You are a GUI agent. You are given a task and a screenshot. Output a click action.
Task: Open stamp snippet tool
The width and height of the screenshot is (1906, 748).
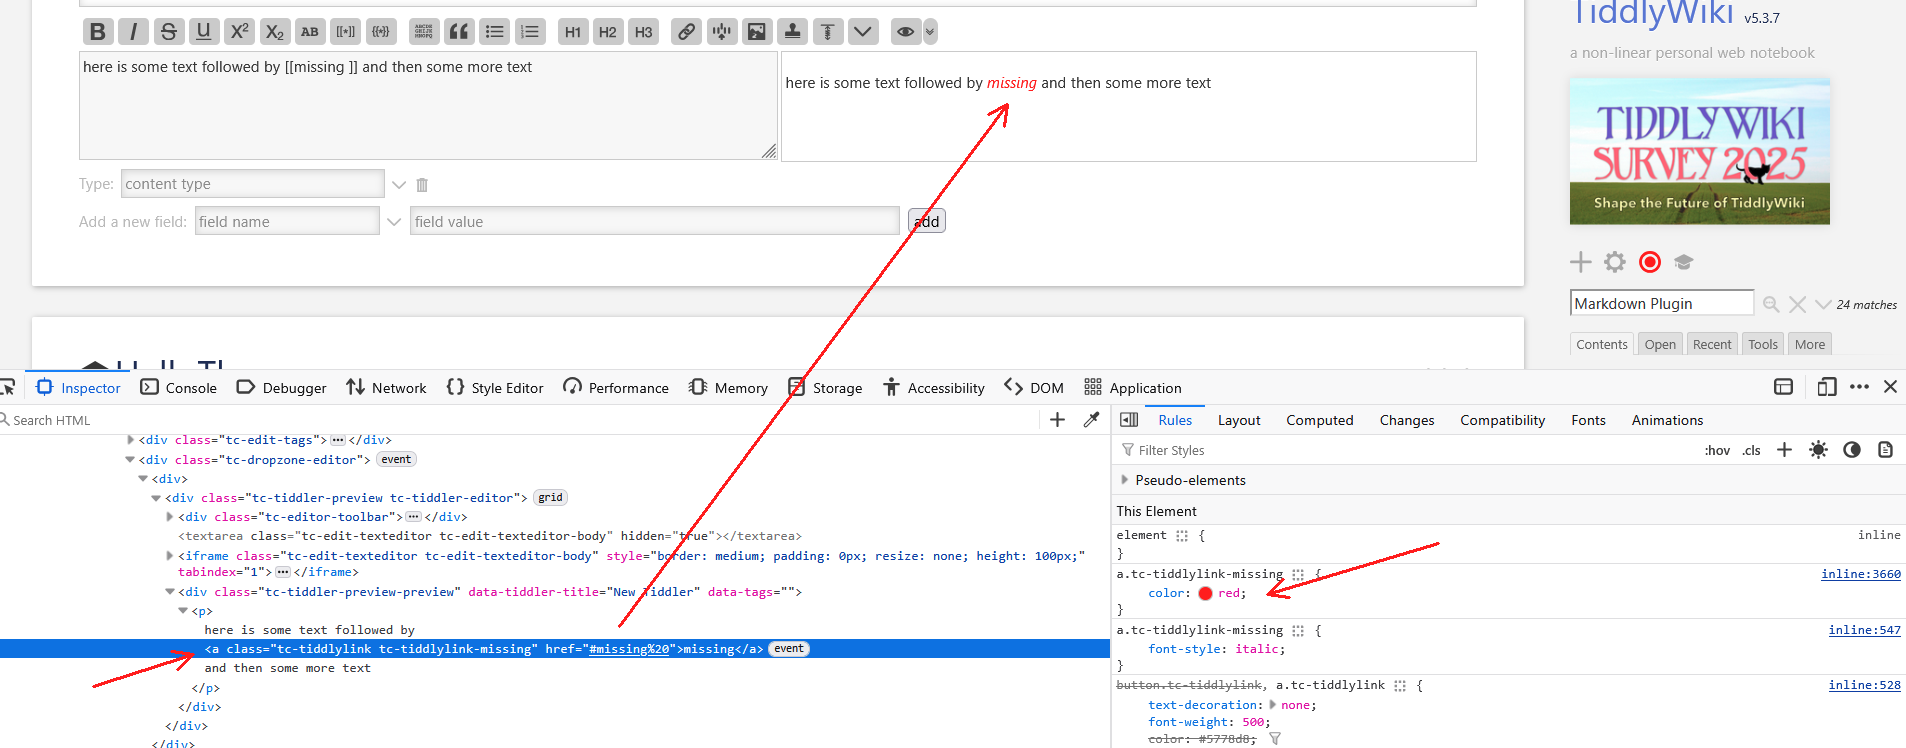click(x=793, y=32)
